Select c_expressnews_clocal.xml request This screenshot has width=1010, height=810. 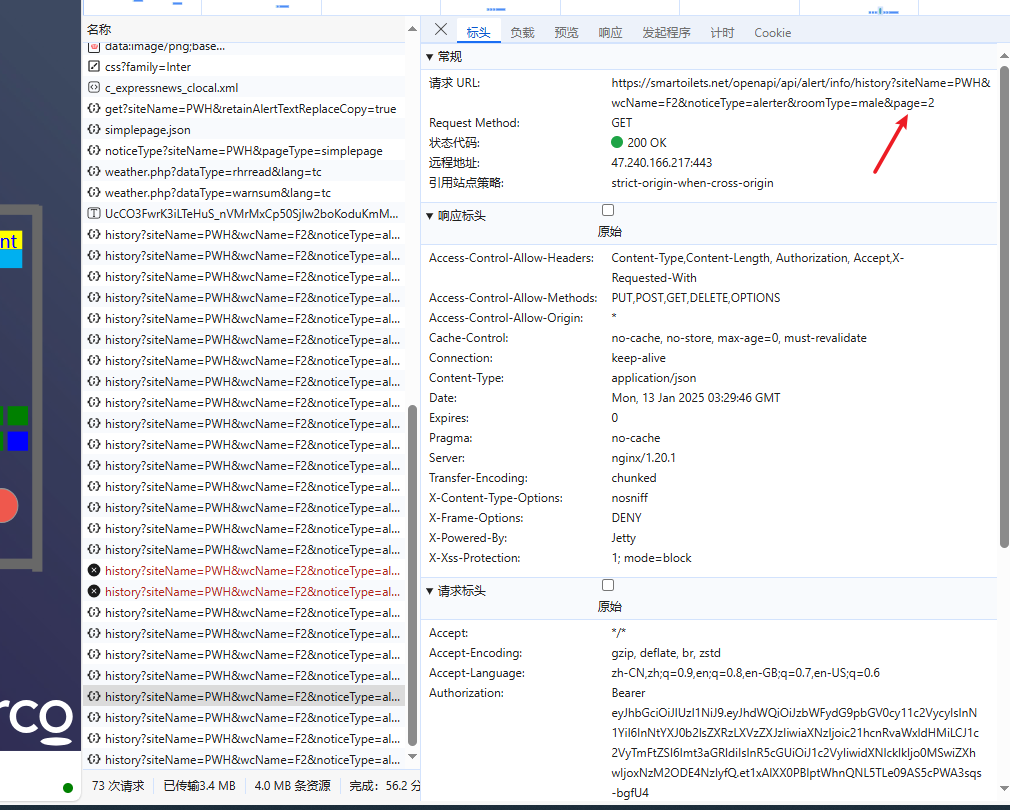[x=245, y=88]
